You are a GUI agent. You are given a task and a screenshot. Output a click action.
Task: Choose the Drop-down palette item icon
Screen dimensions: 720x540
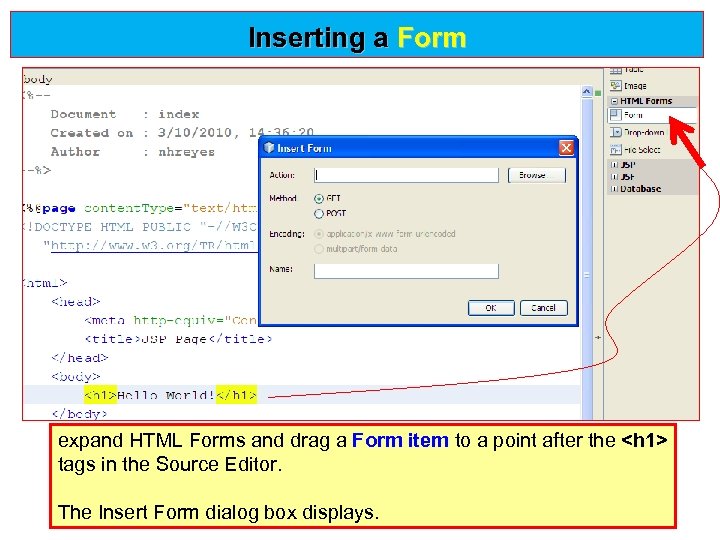coord(615,132)
